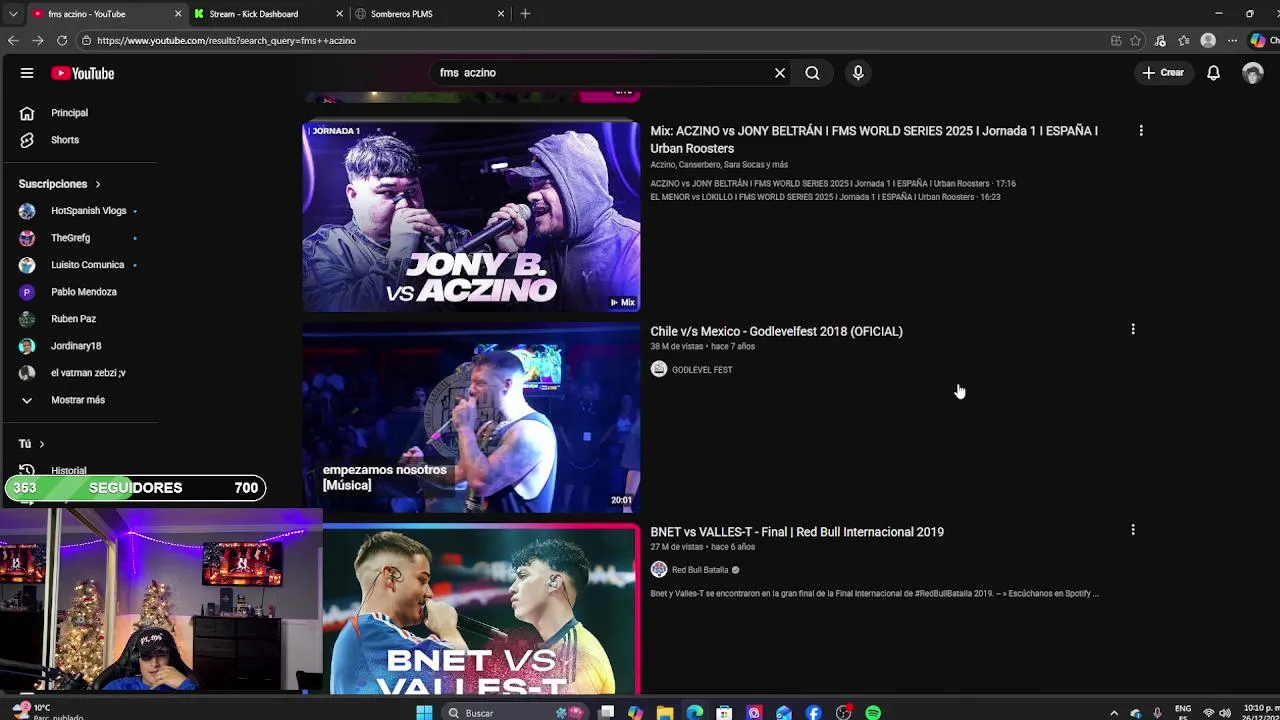This screenshot has width=1280, height=720.
Task: Reload the page
Action: pyautogui.click(x=62, y=41)
